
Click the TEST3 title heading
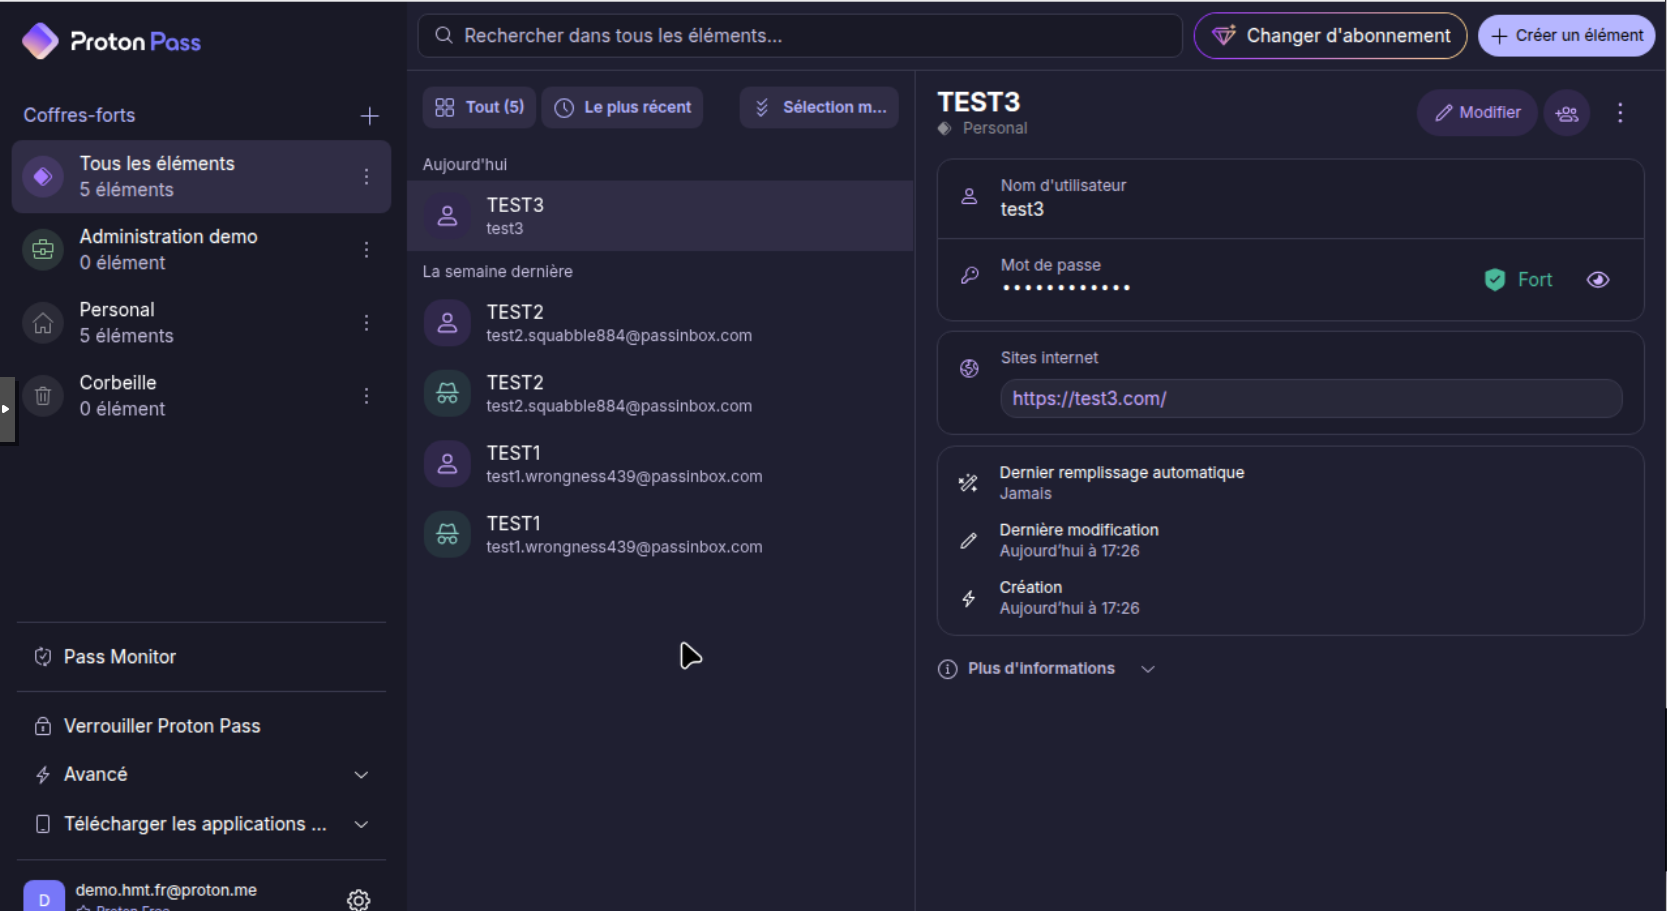pos(978,102)
